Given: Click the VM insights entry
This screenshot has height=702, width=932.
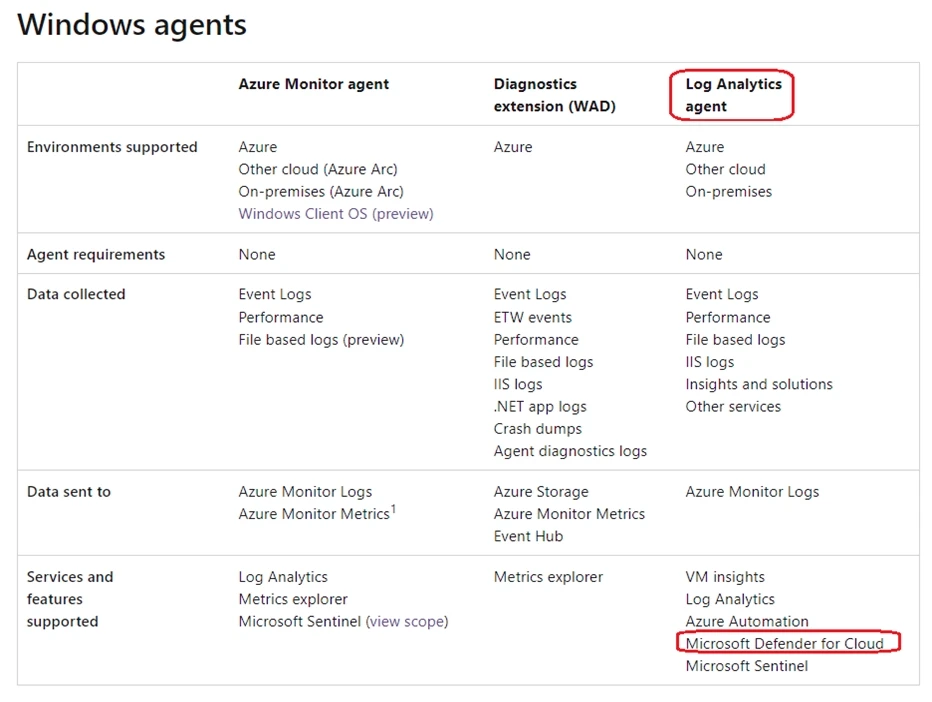Looking at the screenshot, I should 725,577.
